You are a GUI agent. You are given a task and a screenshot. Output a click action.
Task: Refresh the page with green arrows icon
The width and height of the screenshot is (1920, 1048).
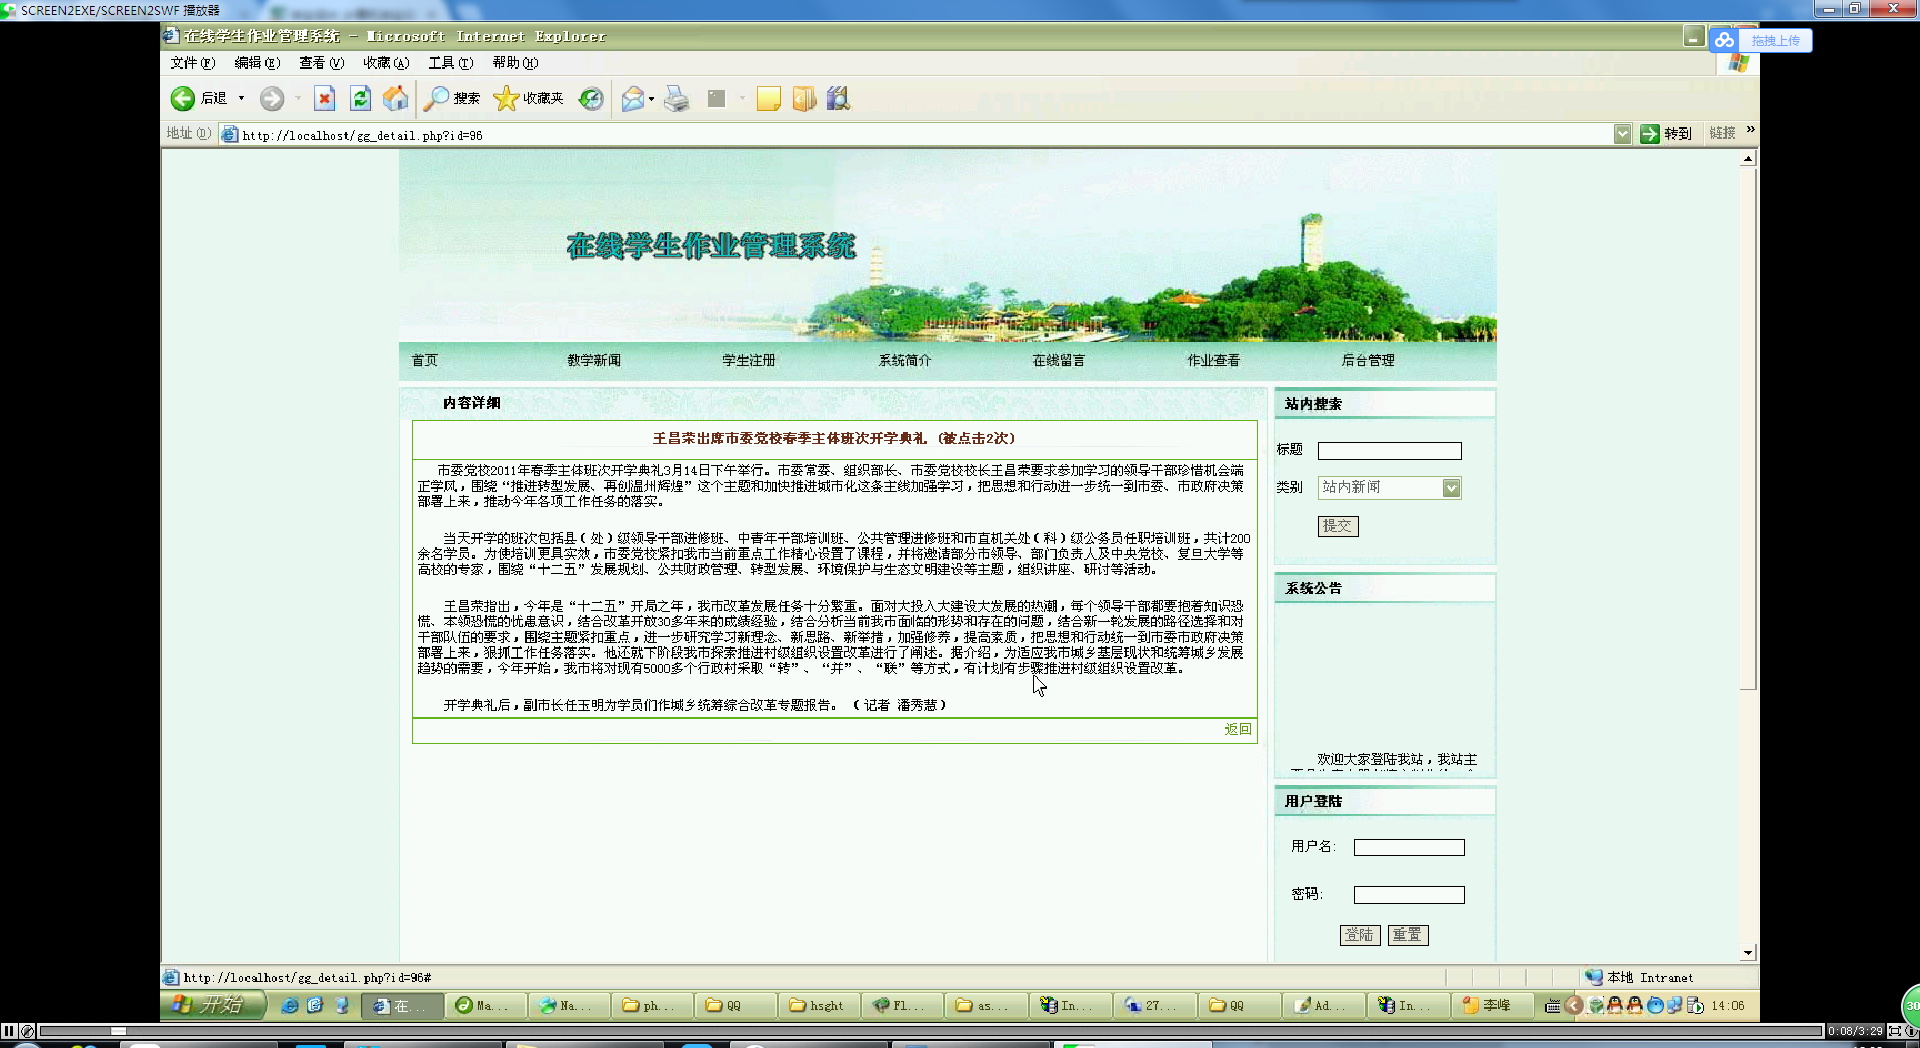(x=360, y=98)
